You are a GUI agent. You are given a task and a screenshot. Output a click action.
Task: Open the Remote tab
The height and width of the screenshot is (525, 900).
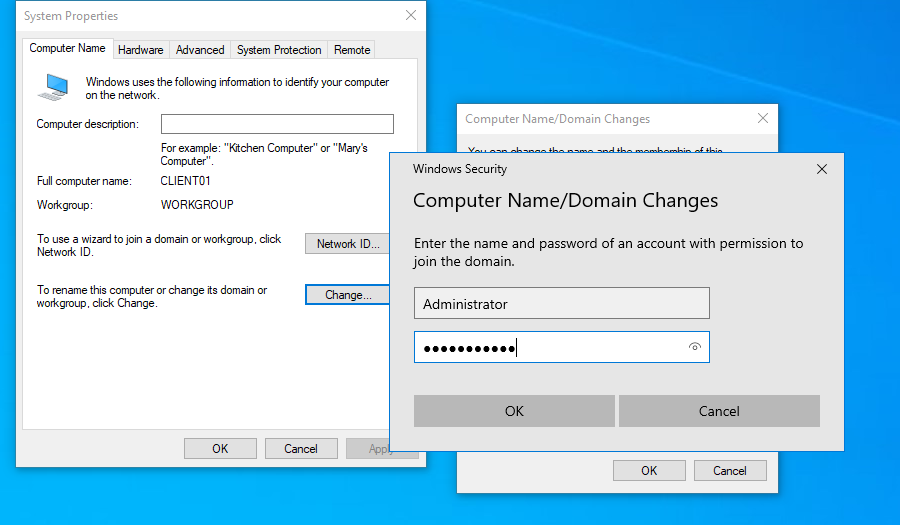(352, 50)
